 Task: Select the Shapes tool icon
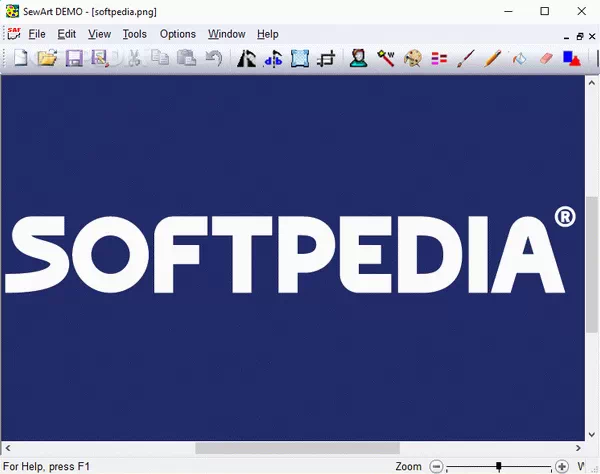pos(572,59)
